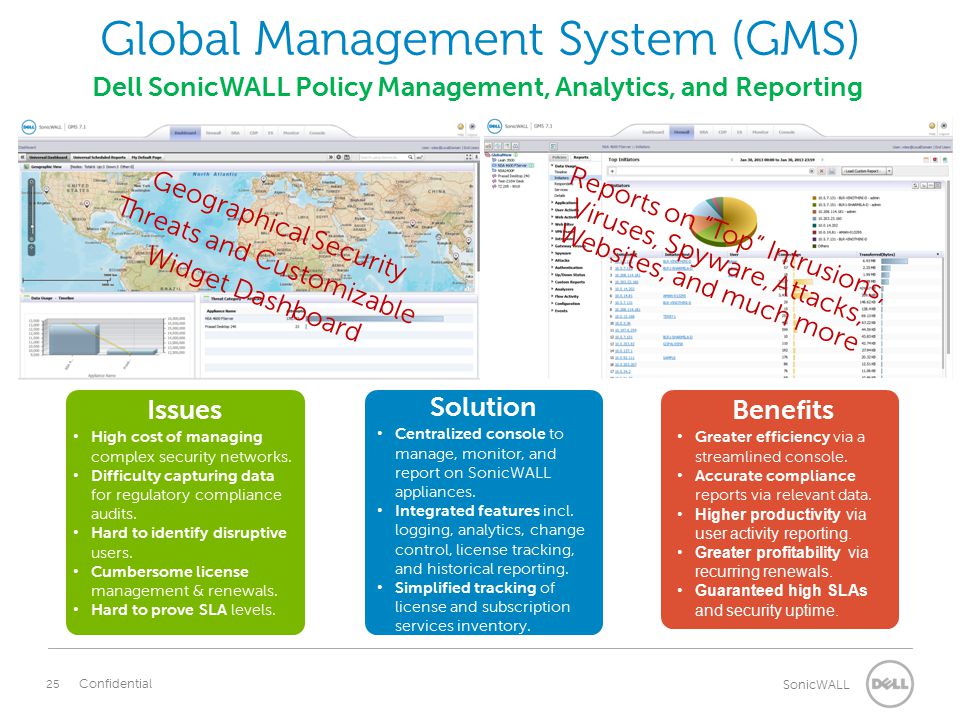Screen dimensions: 960x720
Task: Expand the Custom Reports group
Action: coord(553,282)
